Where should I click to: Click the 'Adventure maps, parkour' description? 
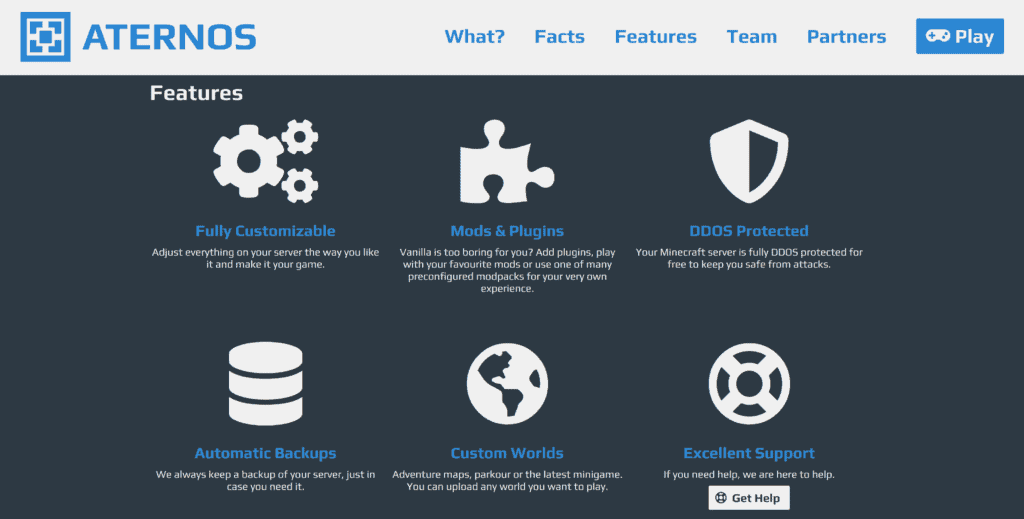[507, 480]
